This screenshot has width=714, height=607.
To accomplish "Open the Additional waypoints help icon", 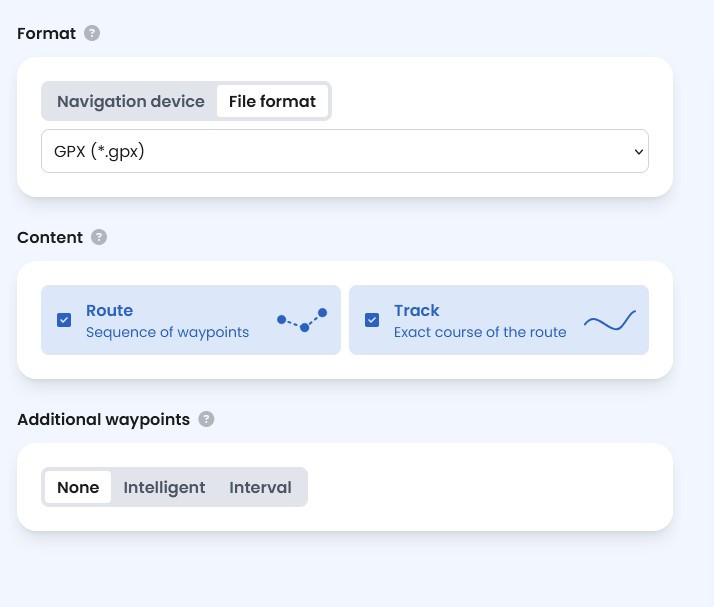I will (206, 419).
